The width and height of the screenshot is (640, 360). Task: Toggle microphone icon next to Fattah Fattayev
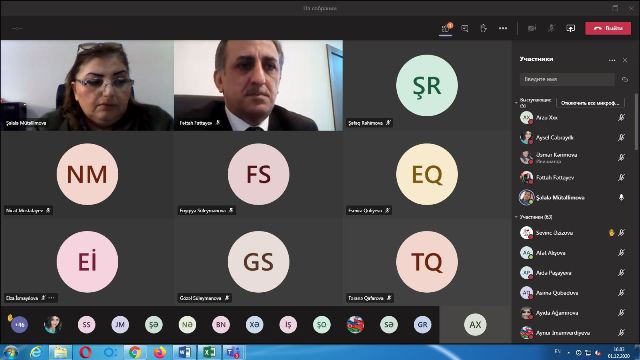pyautogui.click(x=621, y=177)
